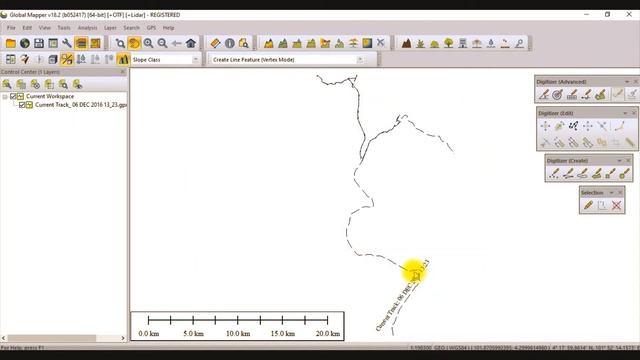Select the Zoom tool with rectangle icon

(120, 43)
